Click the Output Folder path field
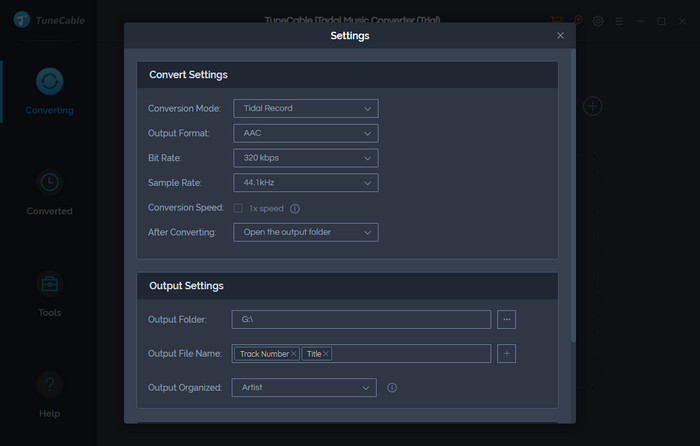700x446 pixels. [361, 320]
